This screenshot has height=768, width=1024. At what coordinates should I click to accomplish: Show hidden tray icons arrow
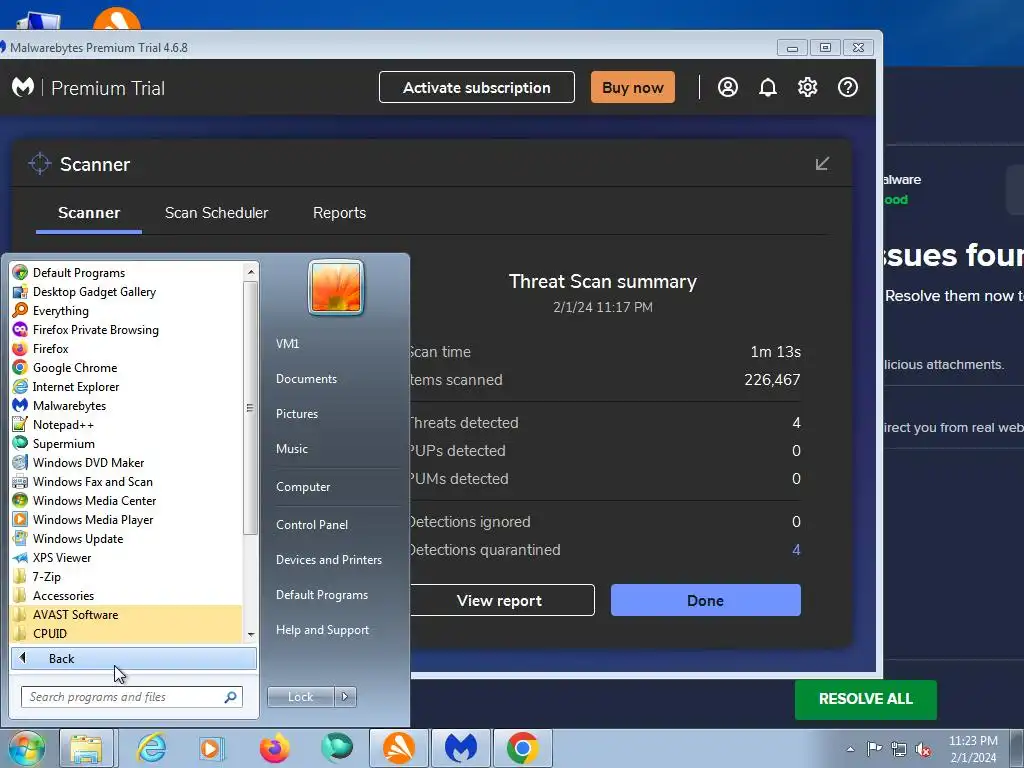850,749
